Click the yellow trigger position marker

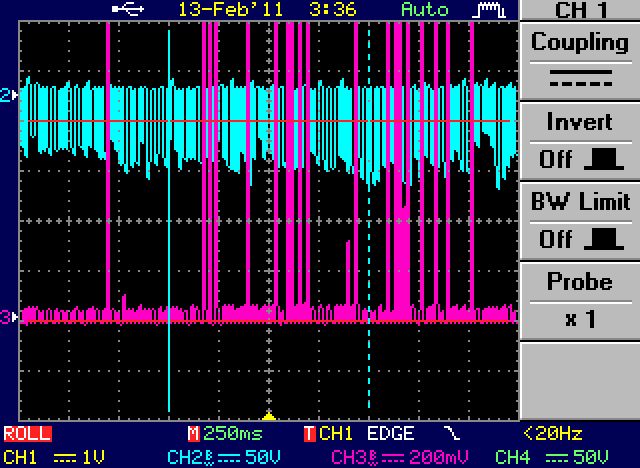pos(269,416)
